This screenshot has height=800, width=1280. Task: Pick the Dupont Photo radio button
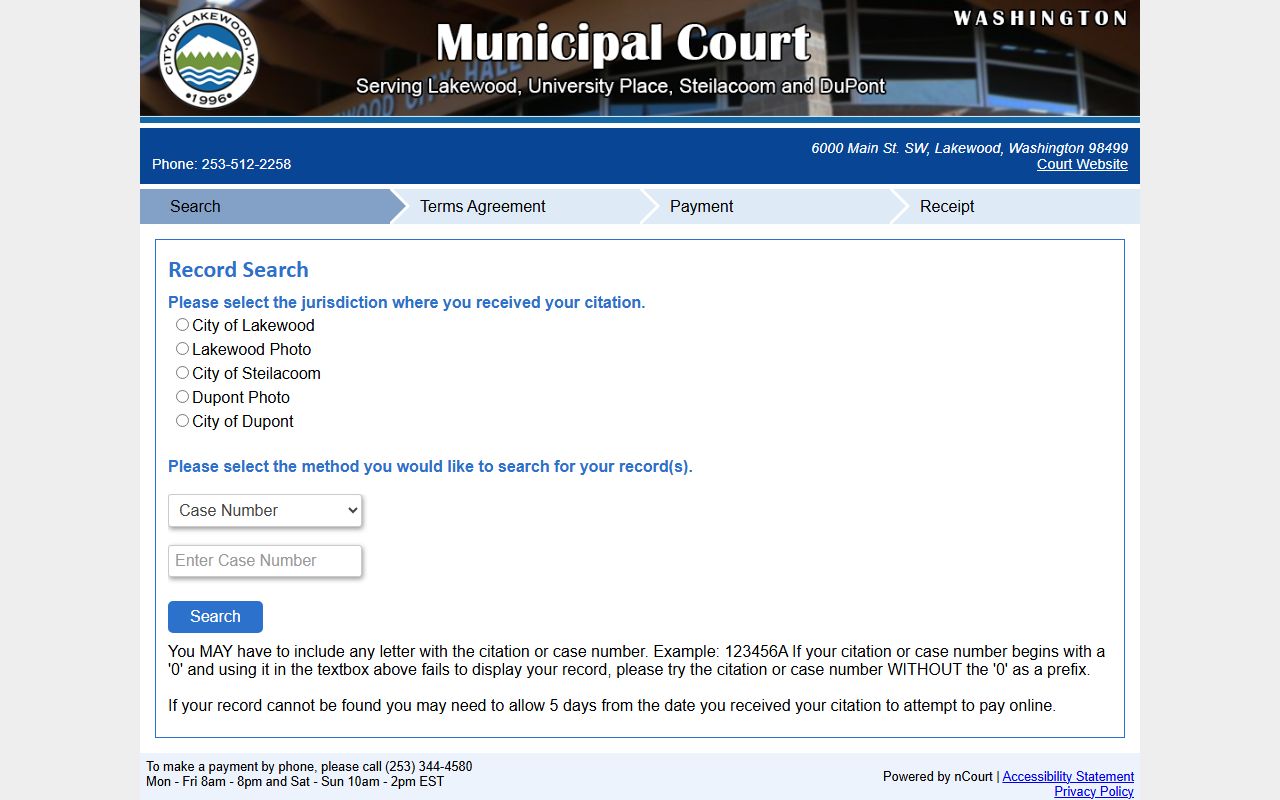coord(182,397)
